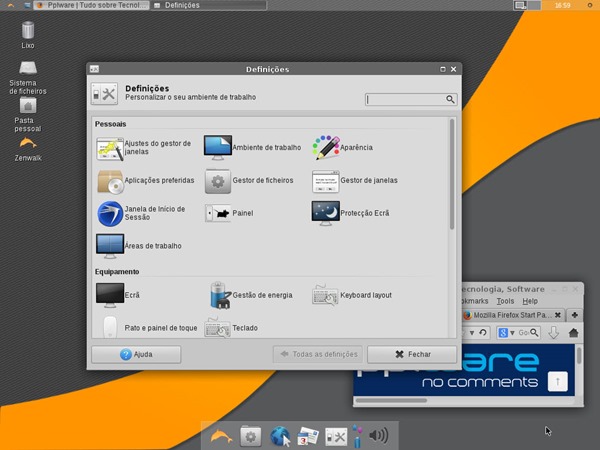
Task: Click the Lixo trash desktop icon
Action: (28, 35)
